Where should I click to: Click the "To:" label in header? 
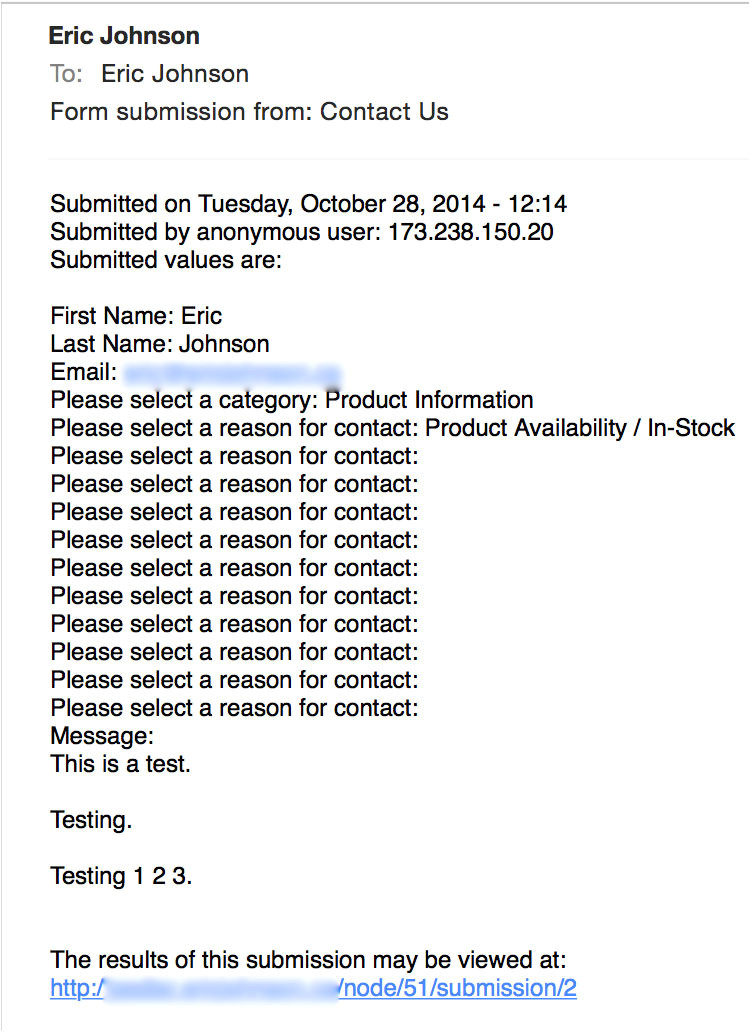click(68, 74)
